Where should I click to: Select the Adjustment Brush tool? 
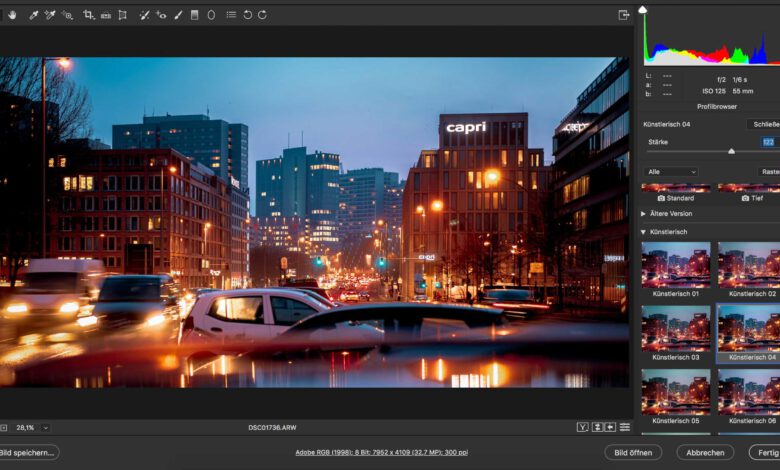[x=178, y=15]
